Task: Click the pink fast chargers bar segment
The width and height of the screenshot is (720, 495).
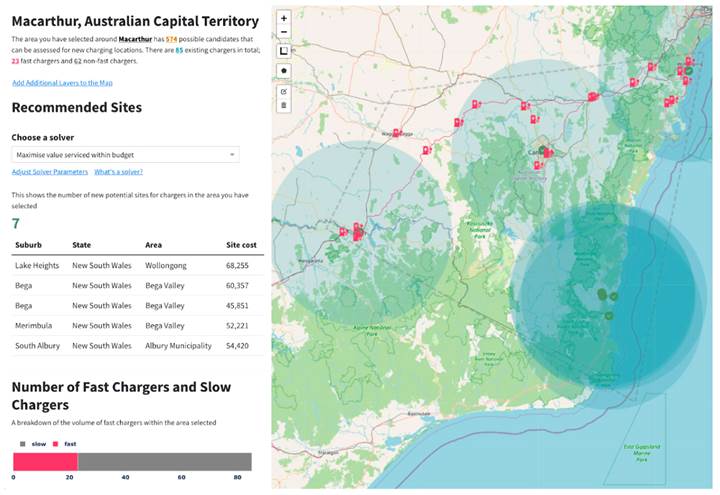Action: (x=45, y=461)
